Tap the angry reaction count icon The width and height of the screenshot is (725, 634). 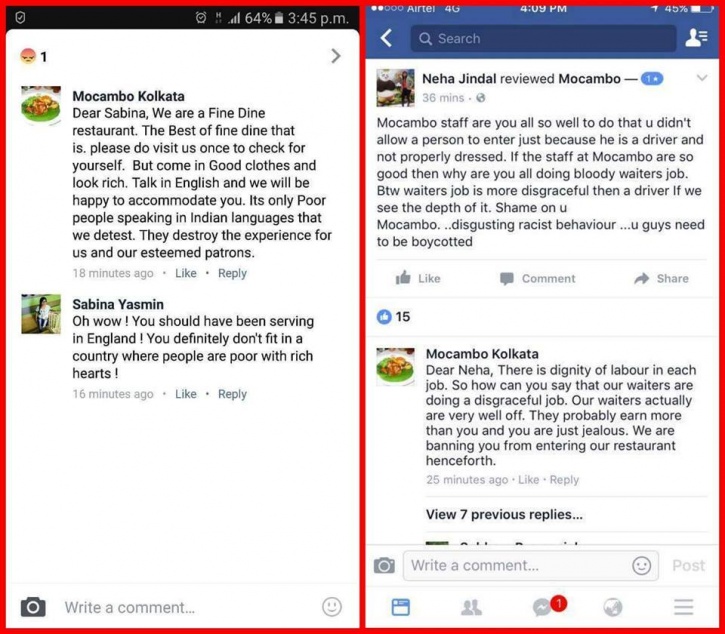tap(28, 56)
